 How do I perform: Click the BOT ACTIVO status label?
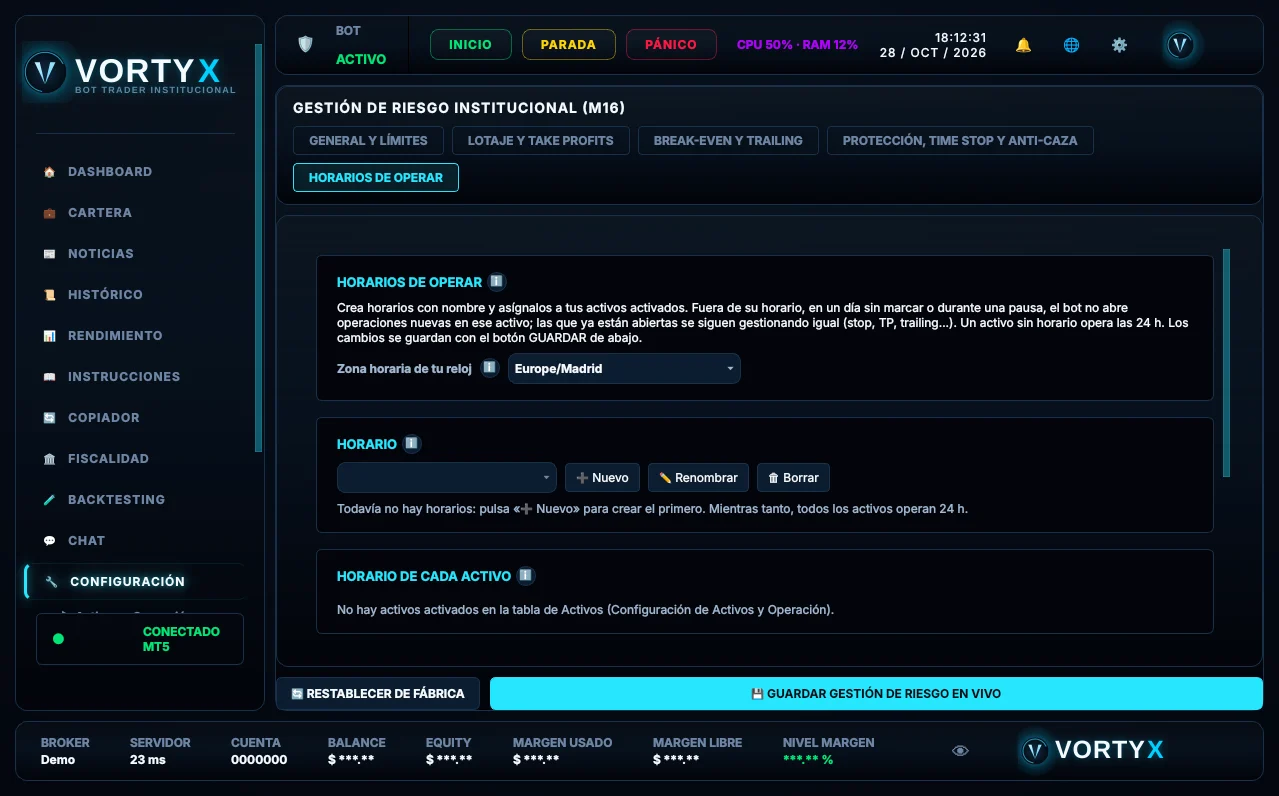pyautogui.click(x=360, y=45)
